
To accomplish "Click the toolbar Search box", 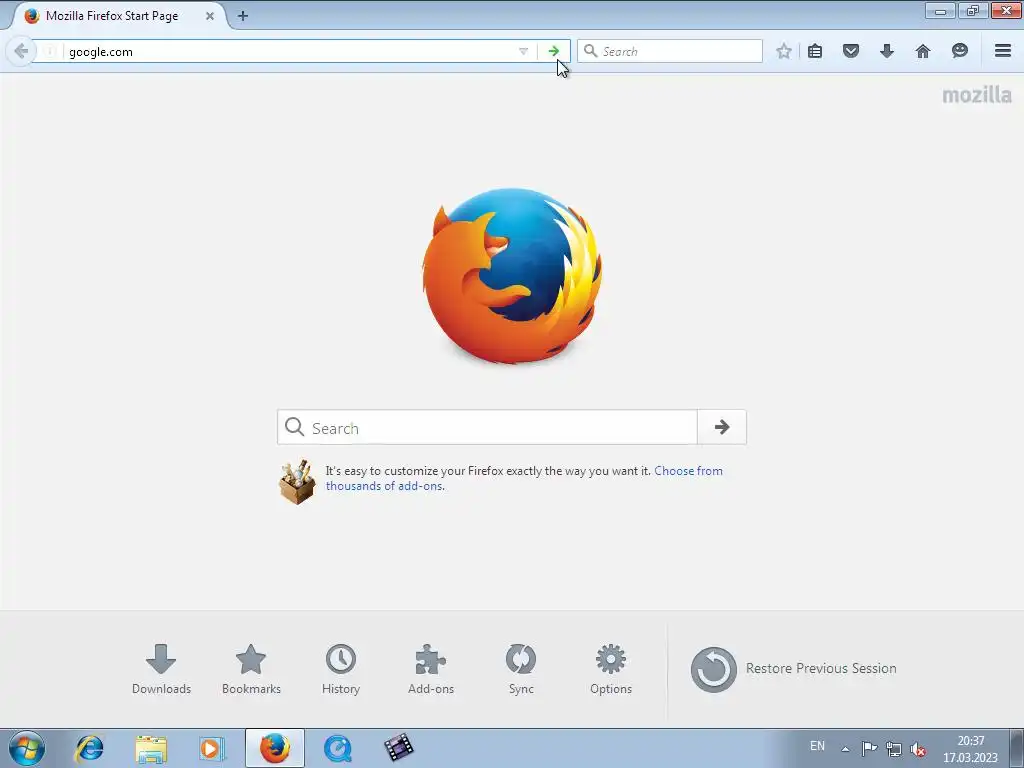I will click(670, 51).
